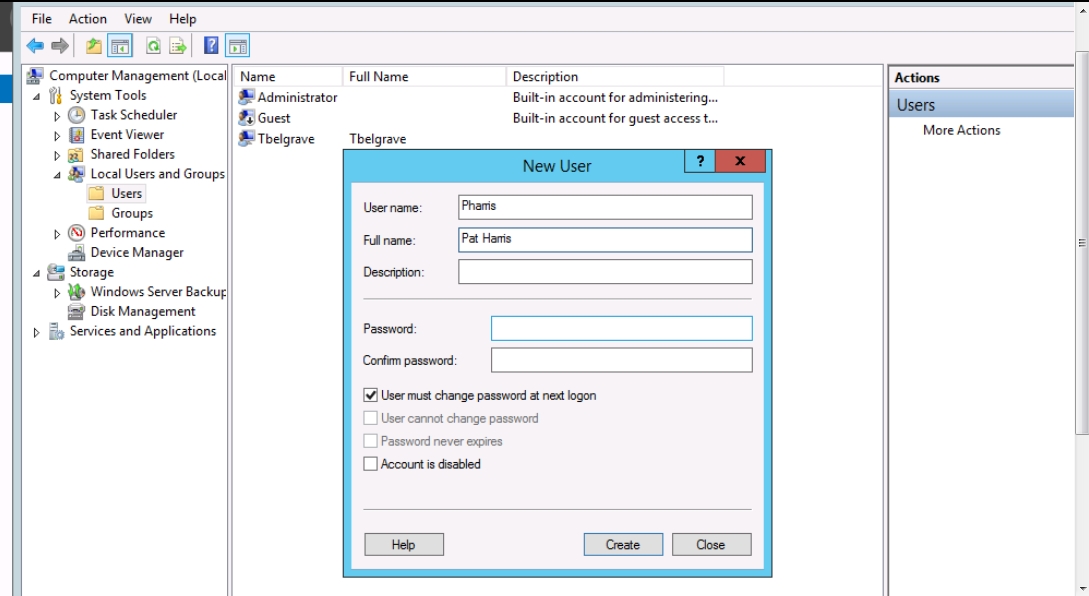Click into the Password field
Image resolution: width=1089 pixels, height=596 pixels.
click(621, 329)
